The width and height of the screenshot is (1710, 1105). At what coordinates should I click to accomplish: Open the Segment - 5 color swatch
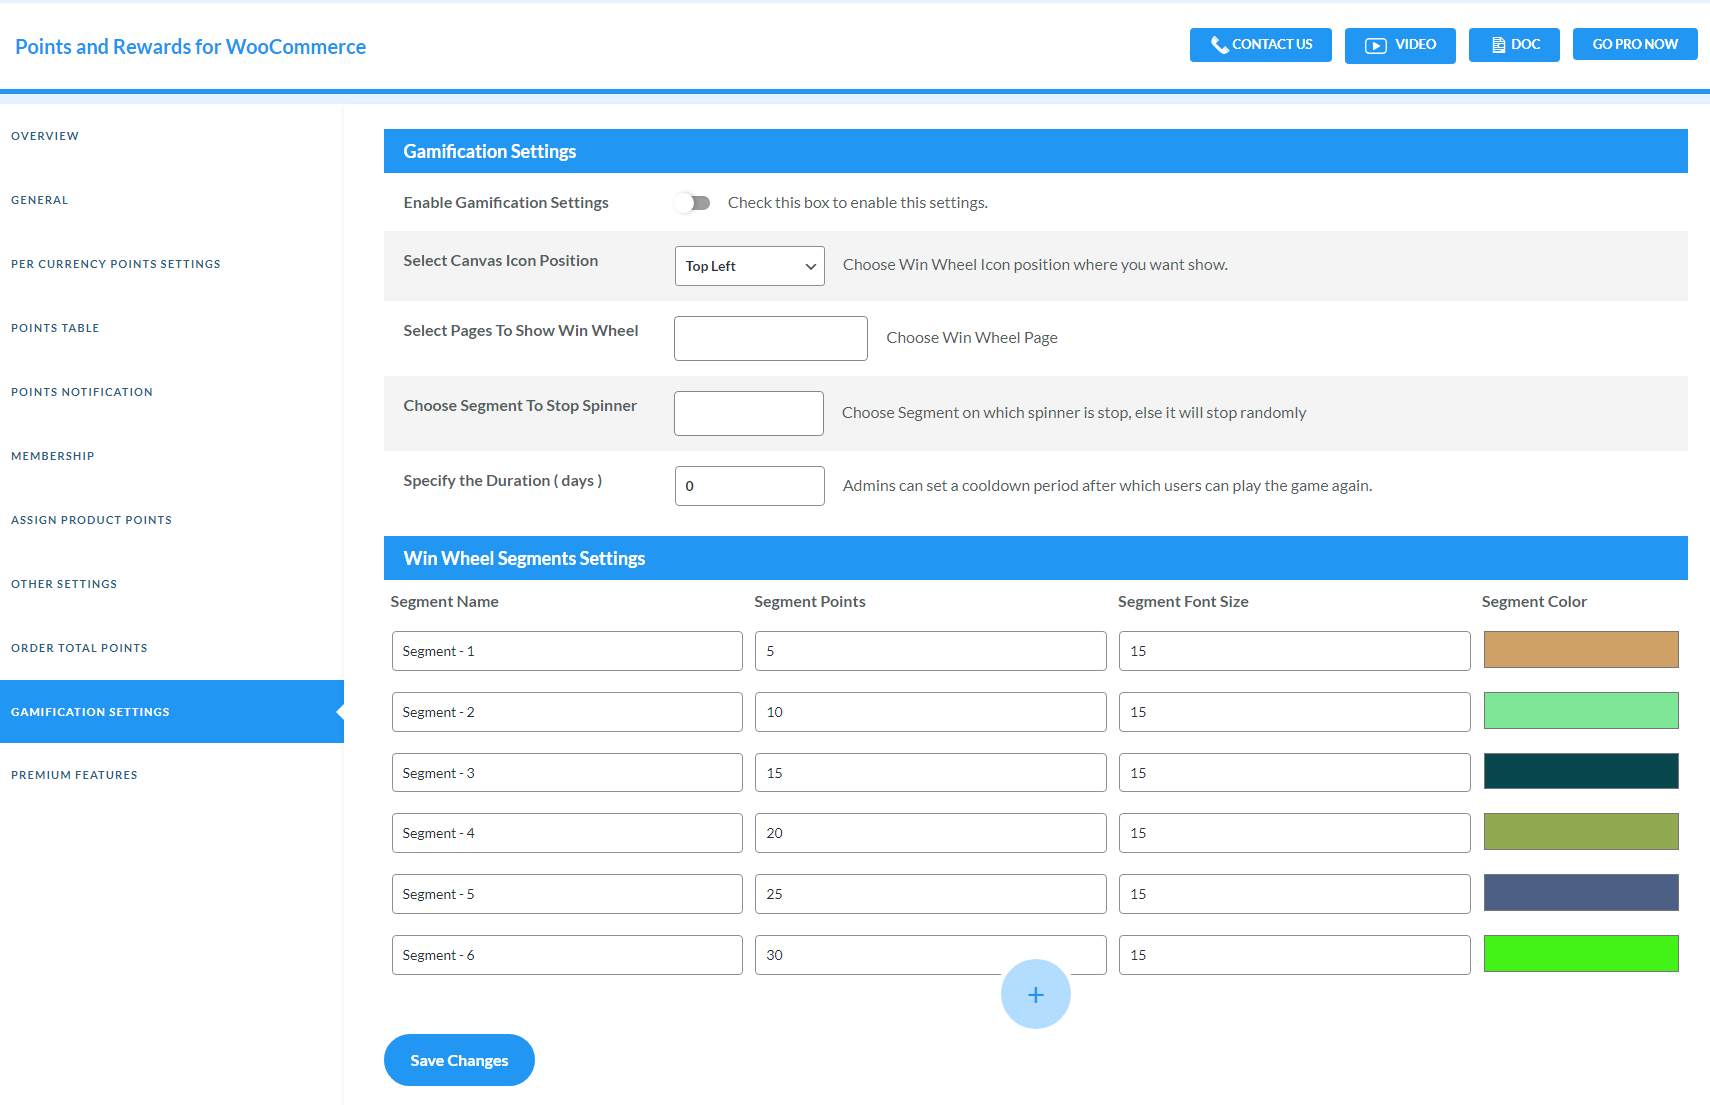point(1581,892)
